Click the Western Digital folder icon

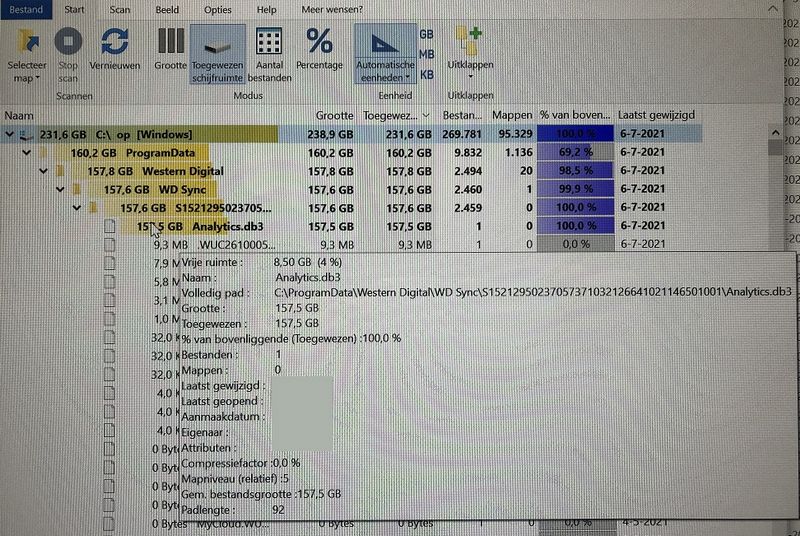61,171
